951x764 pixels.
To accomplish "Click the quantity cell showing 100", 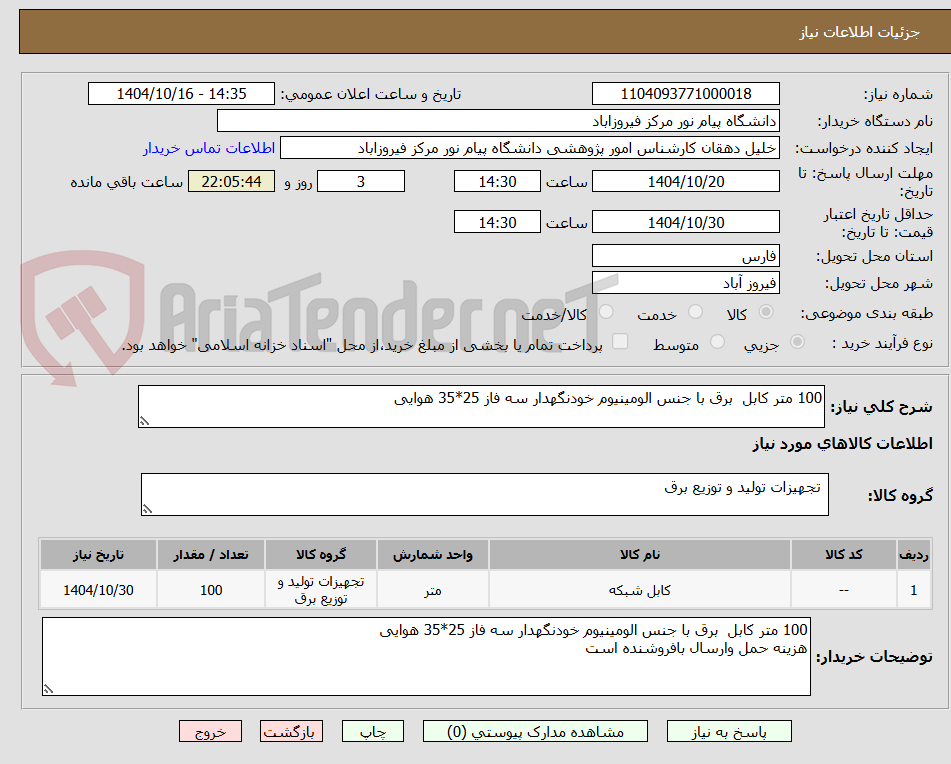I will pos(211,590).
